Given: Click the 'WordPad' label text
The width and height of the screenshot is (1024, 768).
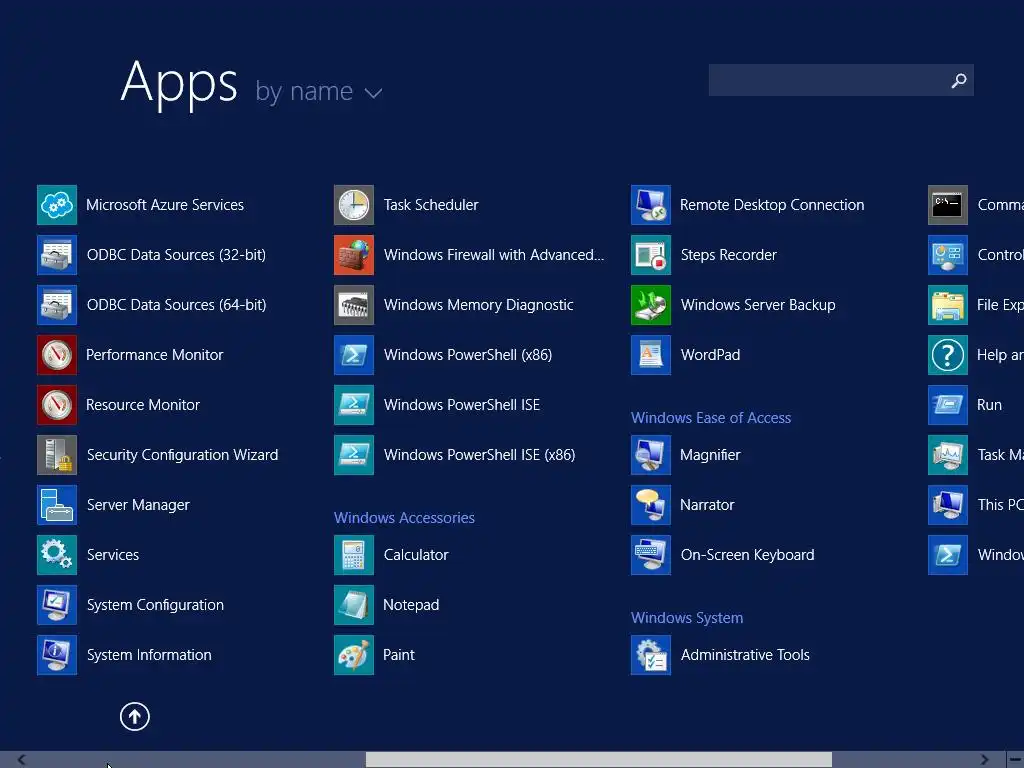Looking at the screenshot, I should (711, 355).
